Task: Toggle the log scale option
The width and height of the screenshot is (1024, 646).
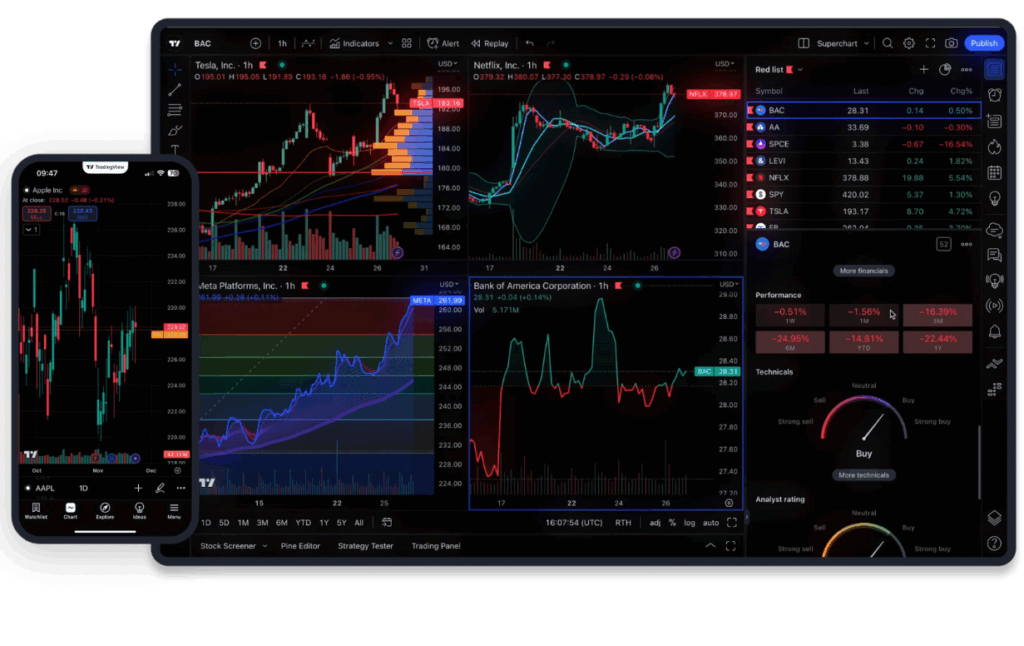Action: (690, 523)
